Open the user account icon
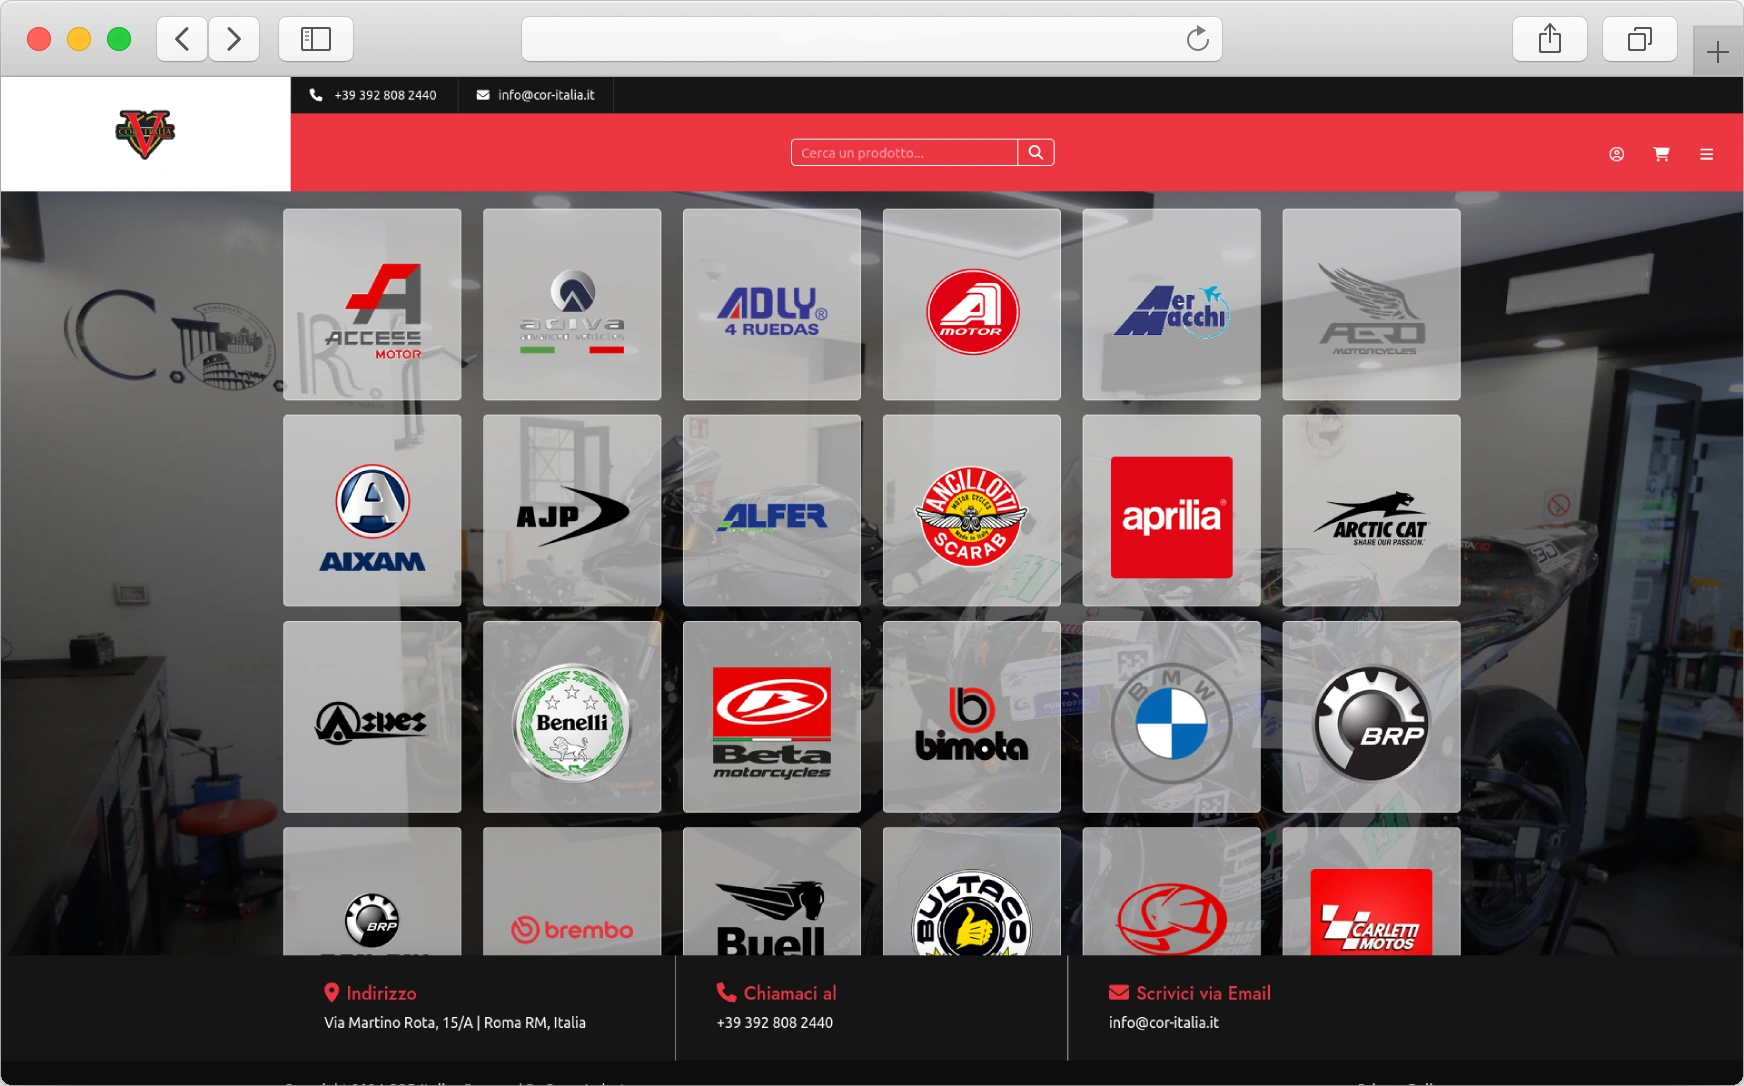The image size is (1744, 1086). [1616, 154]
